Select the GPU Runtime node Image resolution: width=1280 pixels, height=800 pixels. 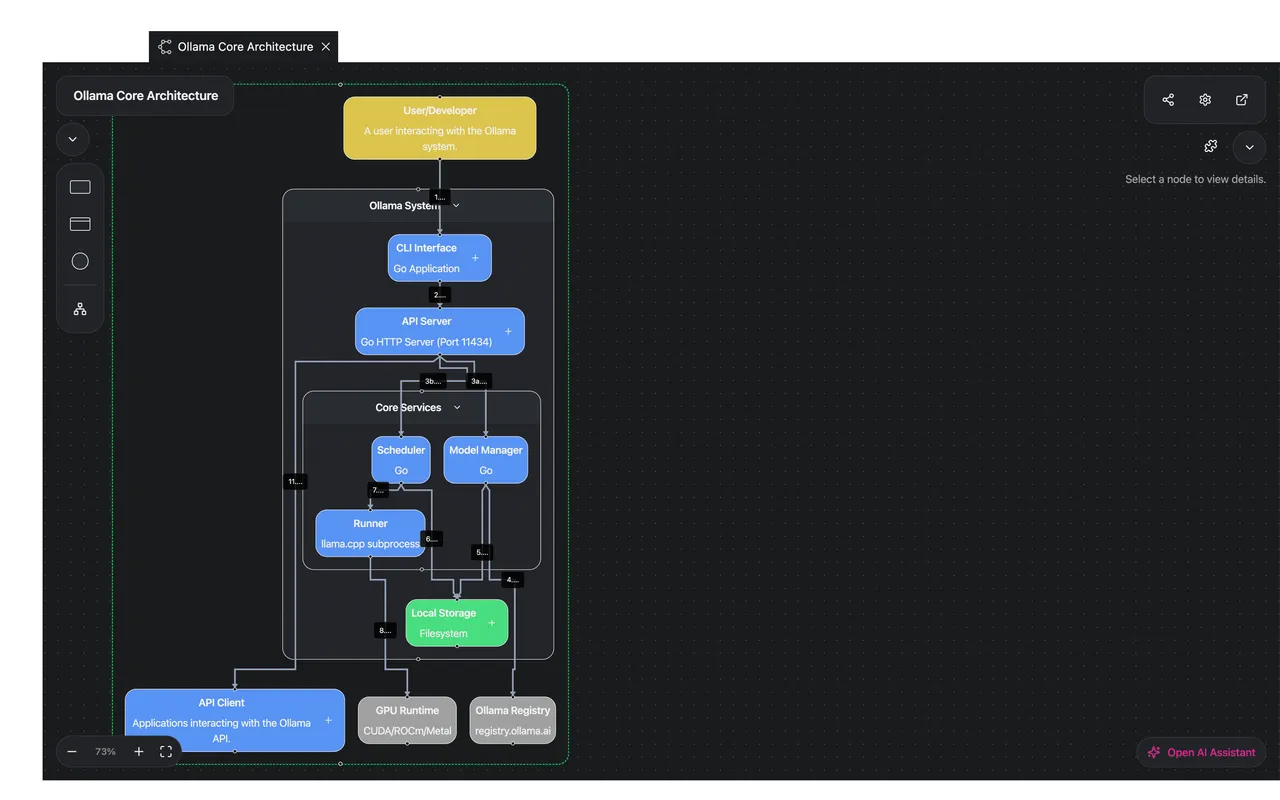[407, 720]
